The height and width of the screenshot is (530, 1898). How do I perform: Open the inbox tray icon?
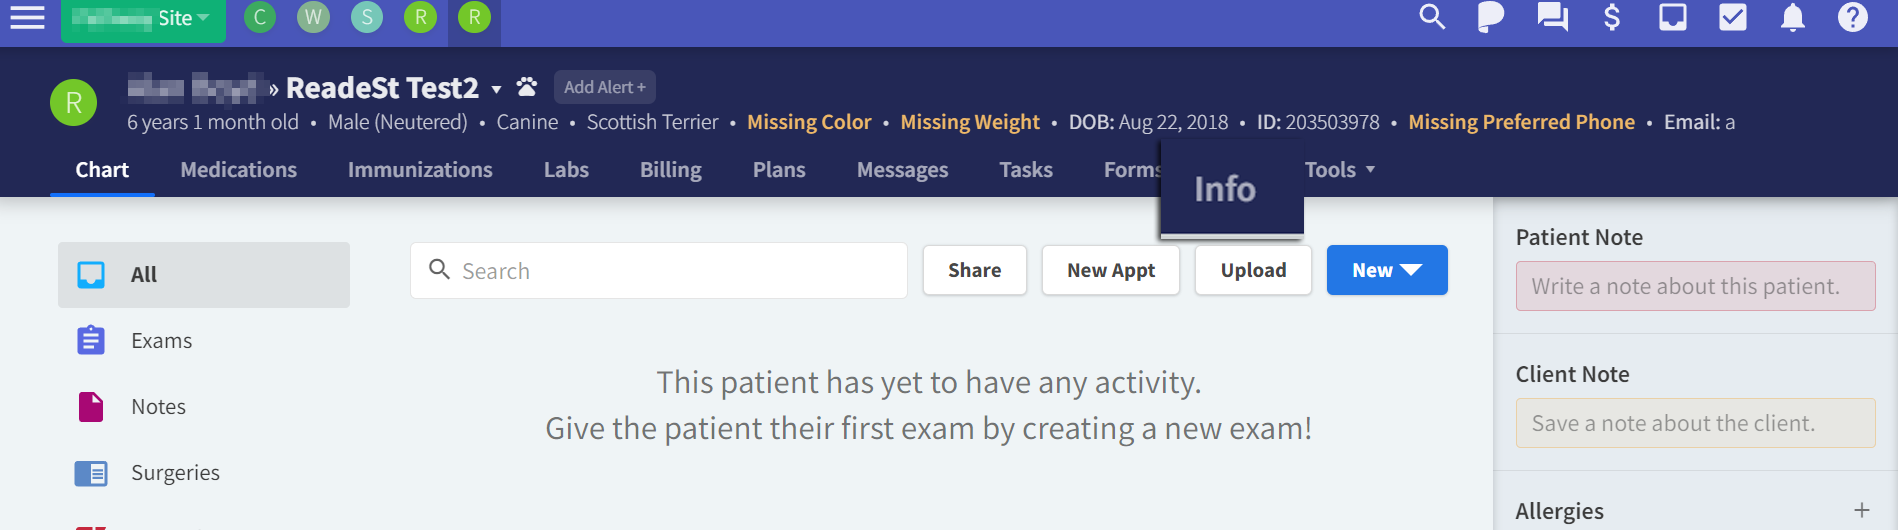click(x=1673, y=17)
